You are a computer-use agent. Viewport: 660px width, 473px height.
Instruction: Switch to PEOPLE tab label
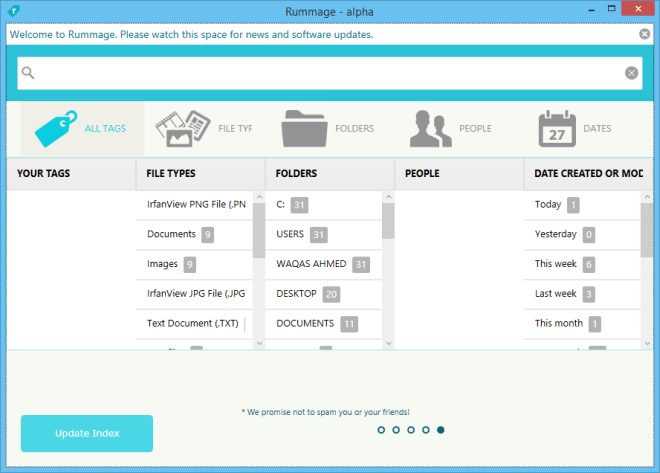(475, 128)
